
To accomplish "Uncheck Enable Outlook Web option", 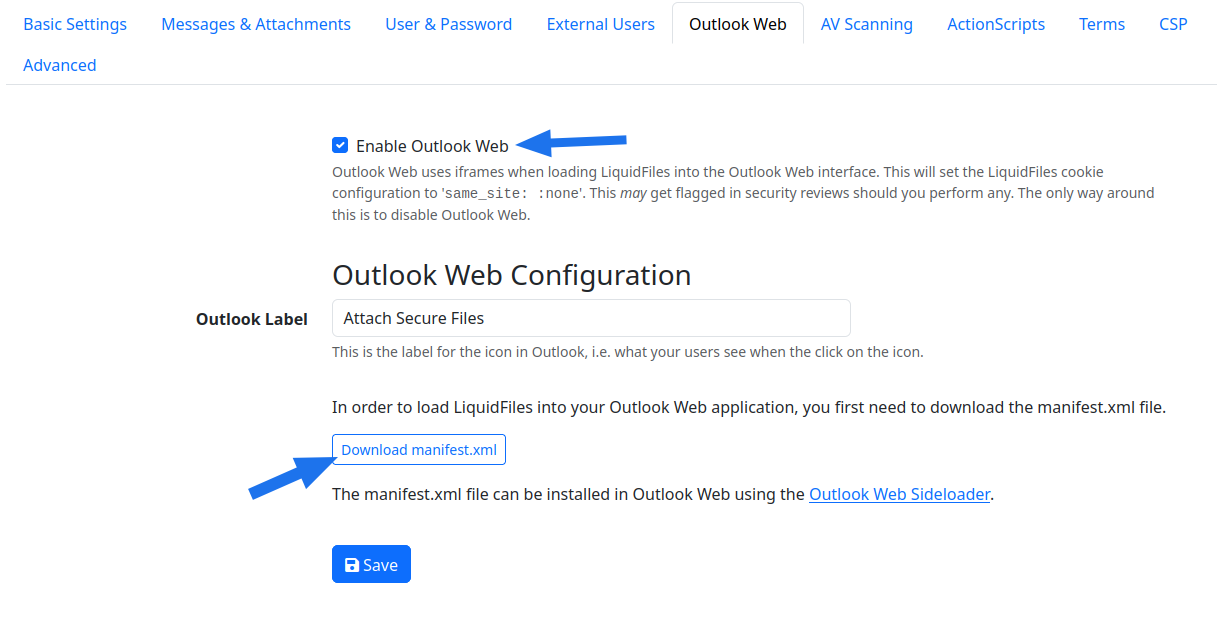I will [x=340, y=145].
